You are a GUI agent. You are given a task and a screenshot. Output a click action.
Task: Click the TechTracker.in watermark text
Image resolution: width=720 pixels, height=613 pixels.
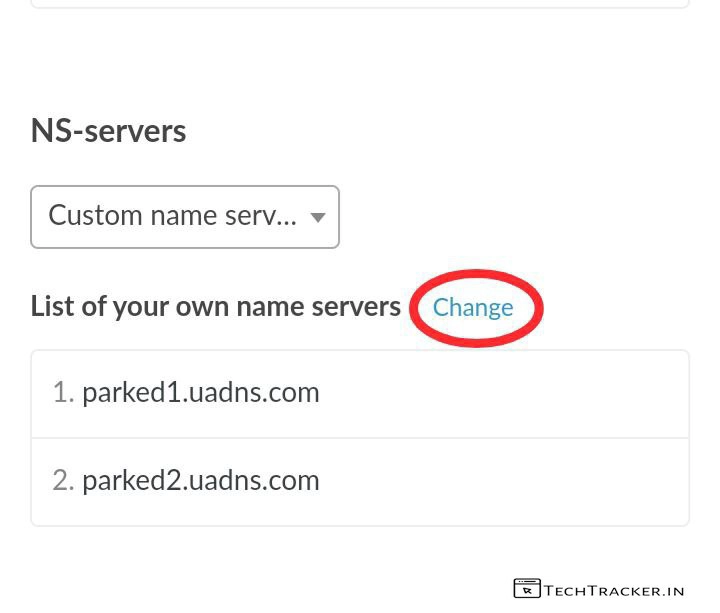614,590
